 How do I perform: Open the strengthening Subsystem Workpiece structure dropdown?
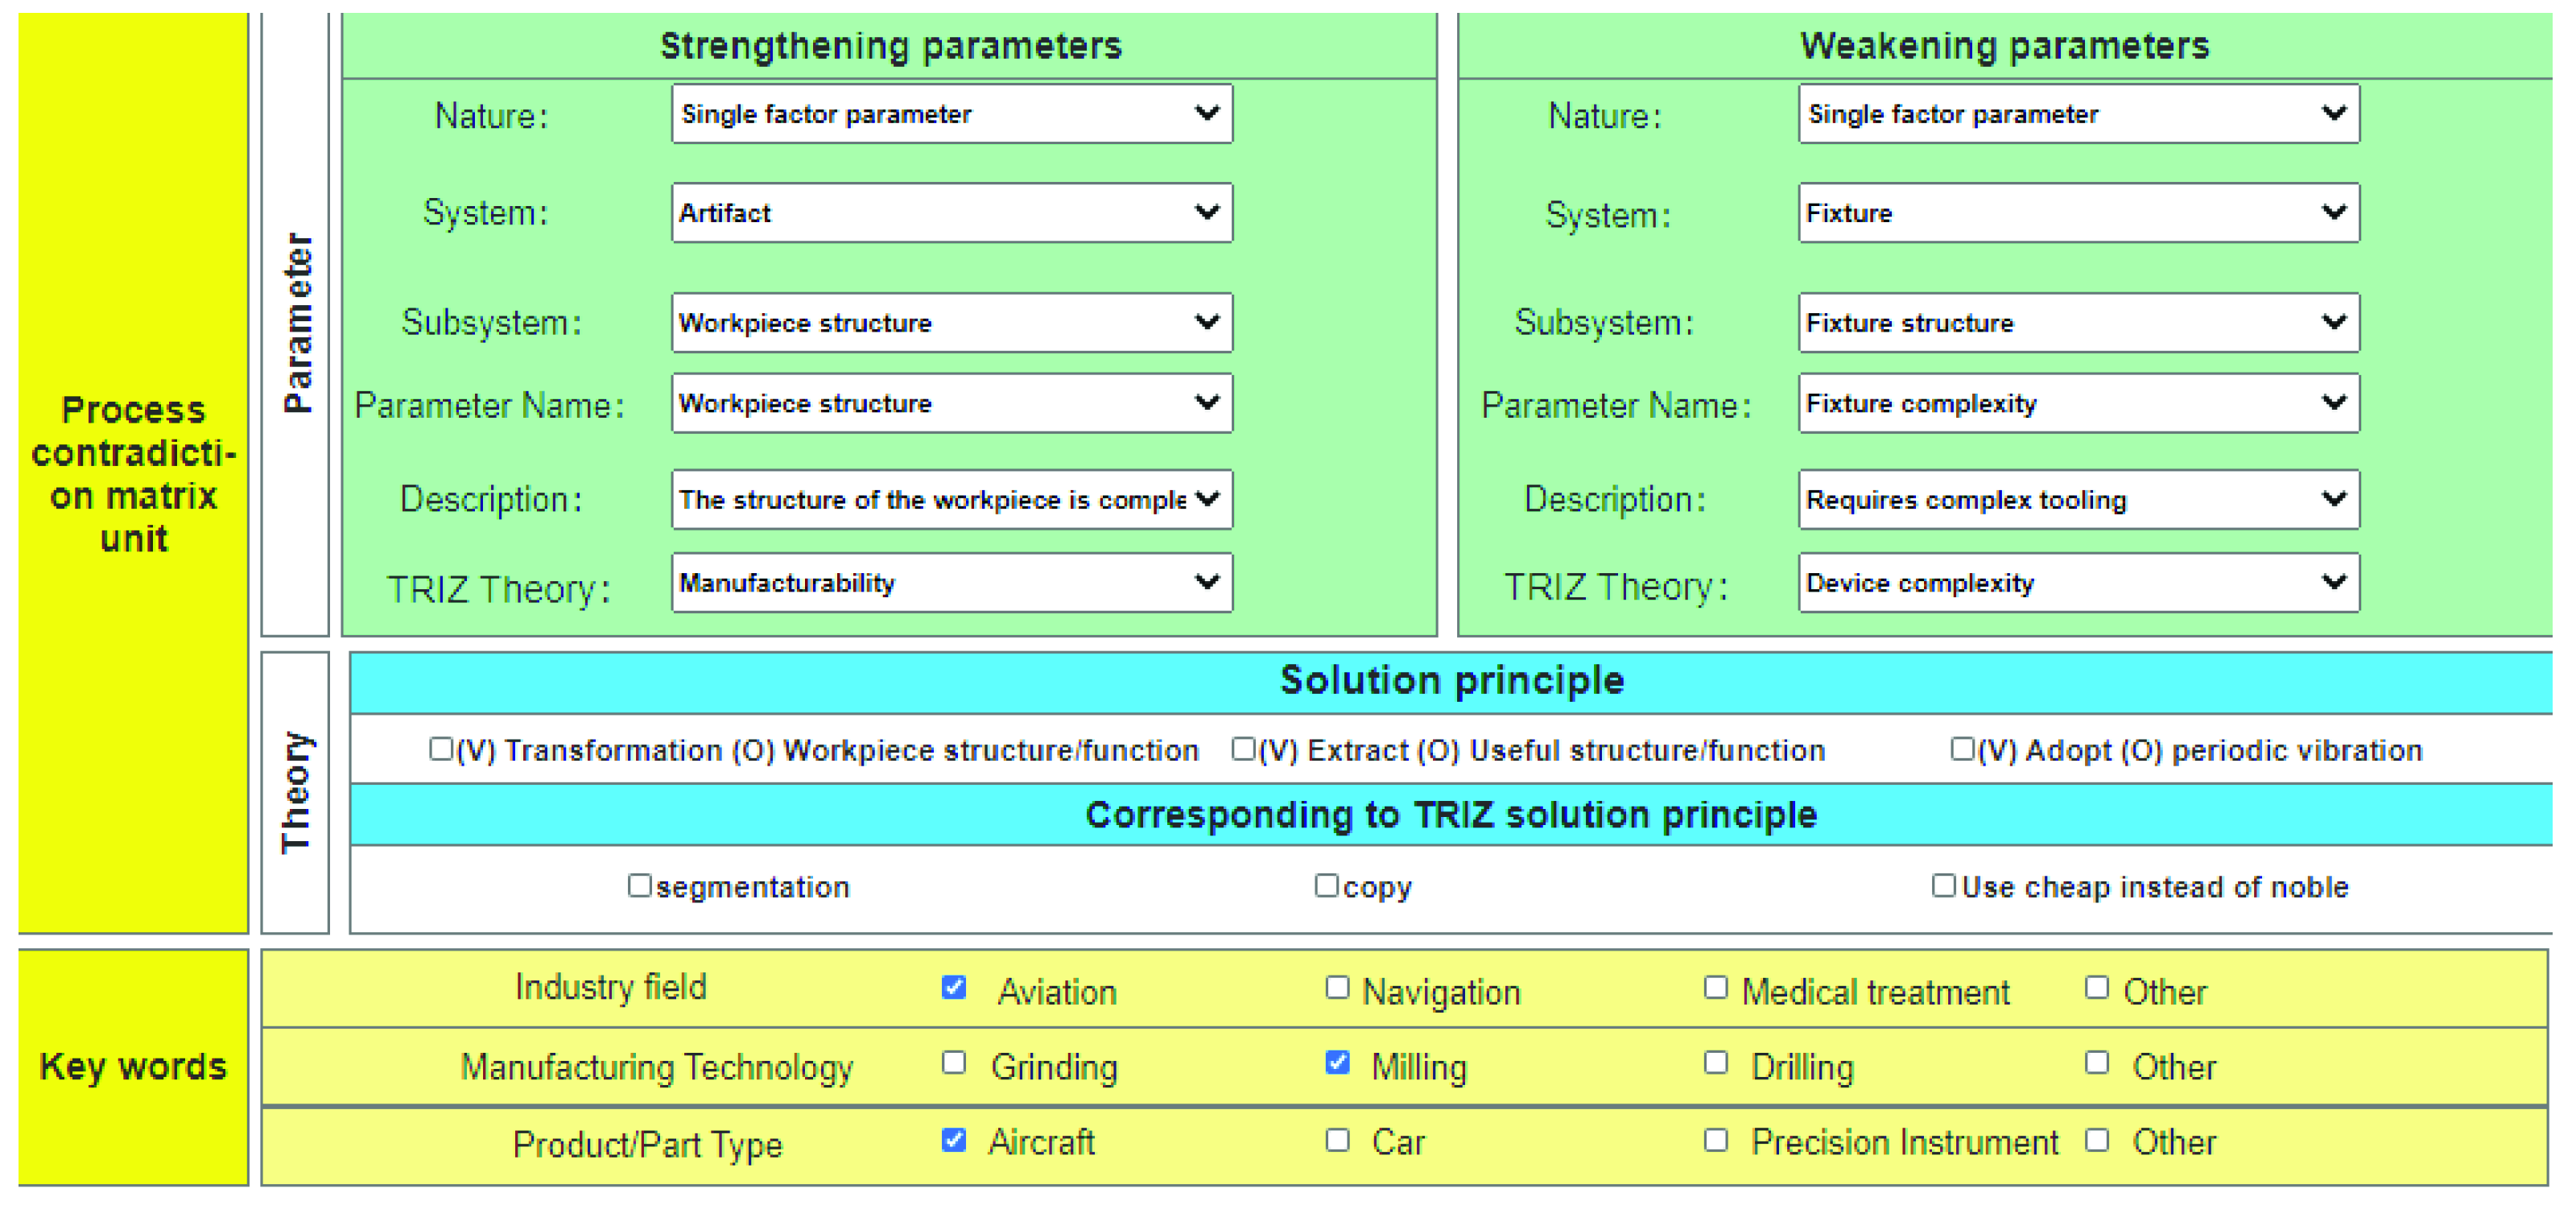951,322
